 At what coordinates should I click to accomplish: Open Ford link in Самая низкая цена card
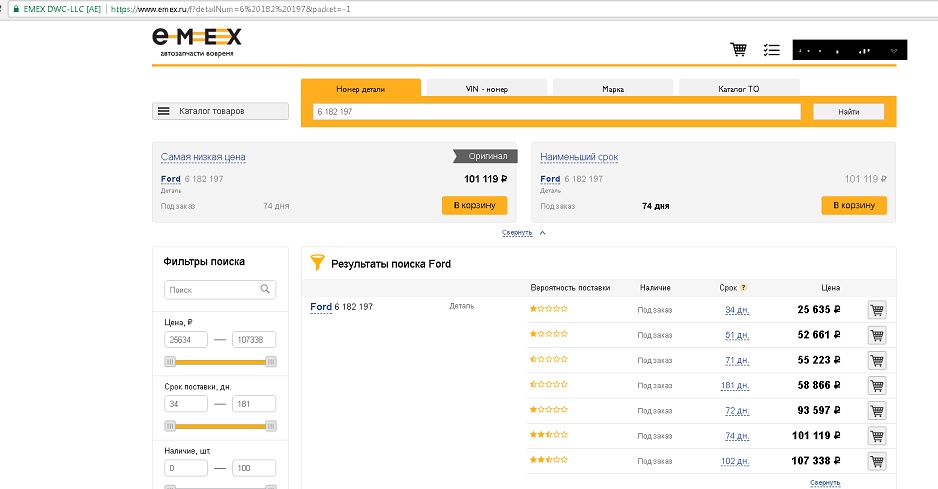(170, 179)
